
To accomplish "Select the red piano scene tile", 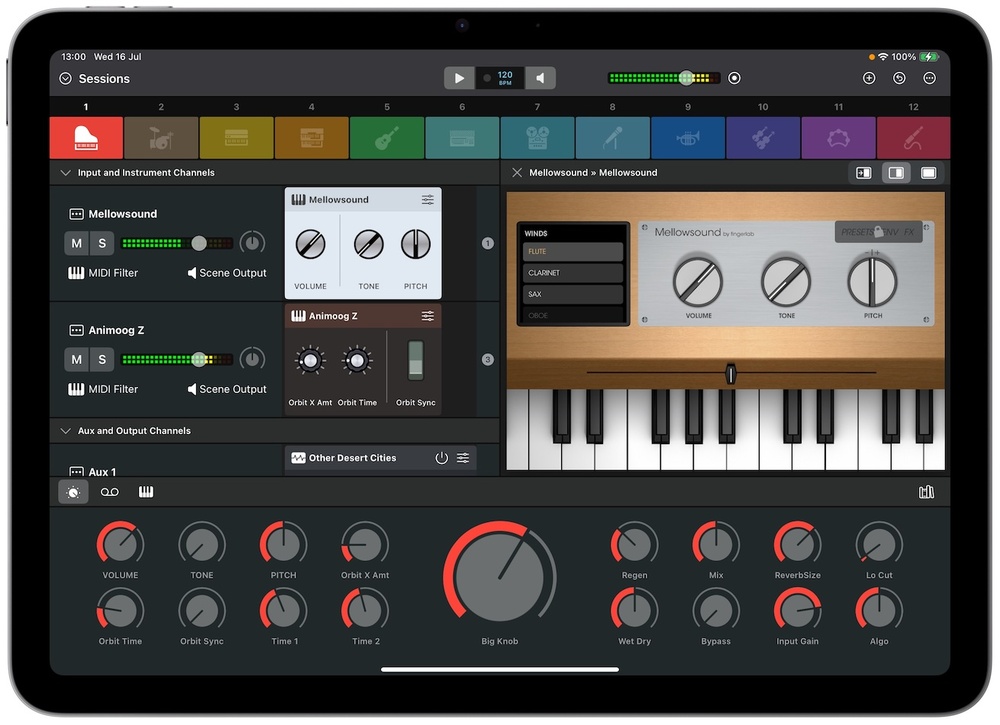I will pyautogui.click(x=86, y=138).
